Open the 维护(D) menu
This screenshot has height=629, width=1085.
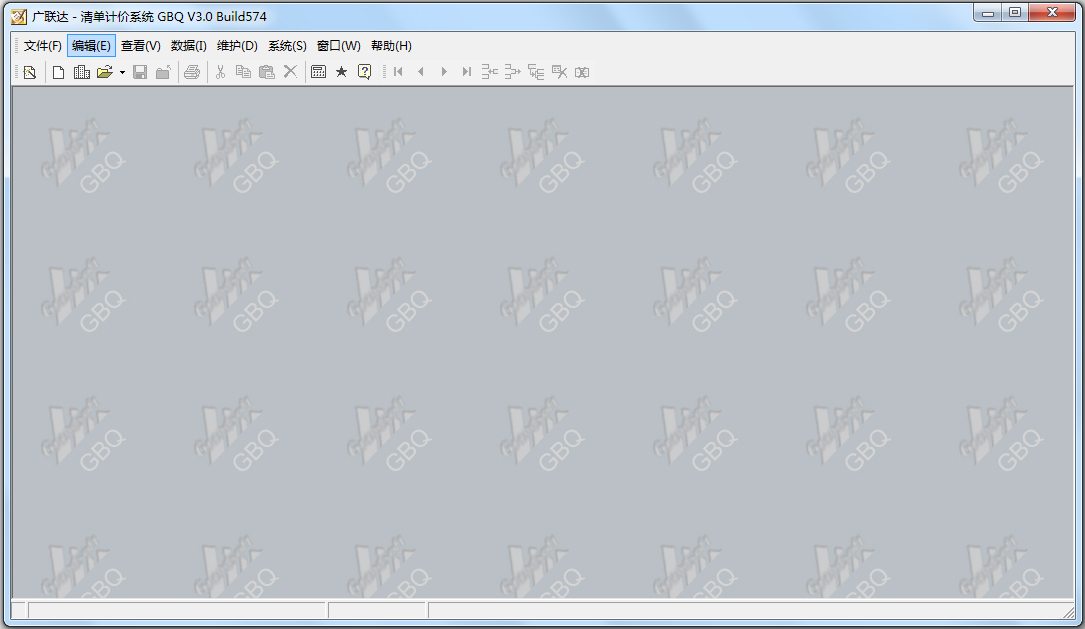pos(237,46)
